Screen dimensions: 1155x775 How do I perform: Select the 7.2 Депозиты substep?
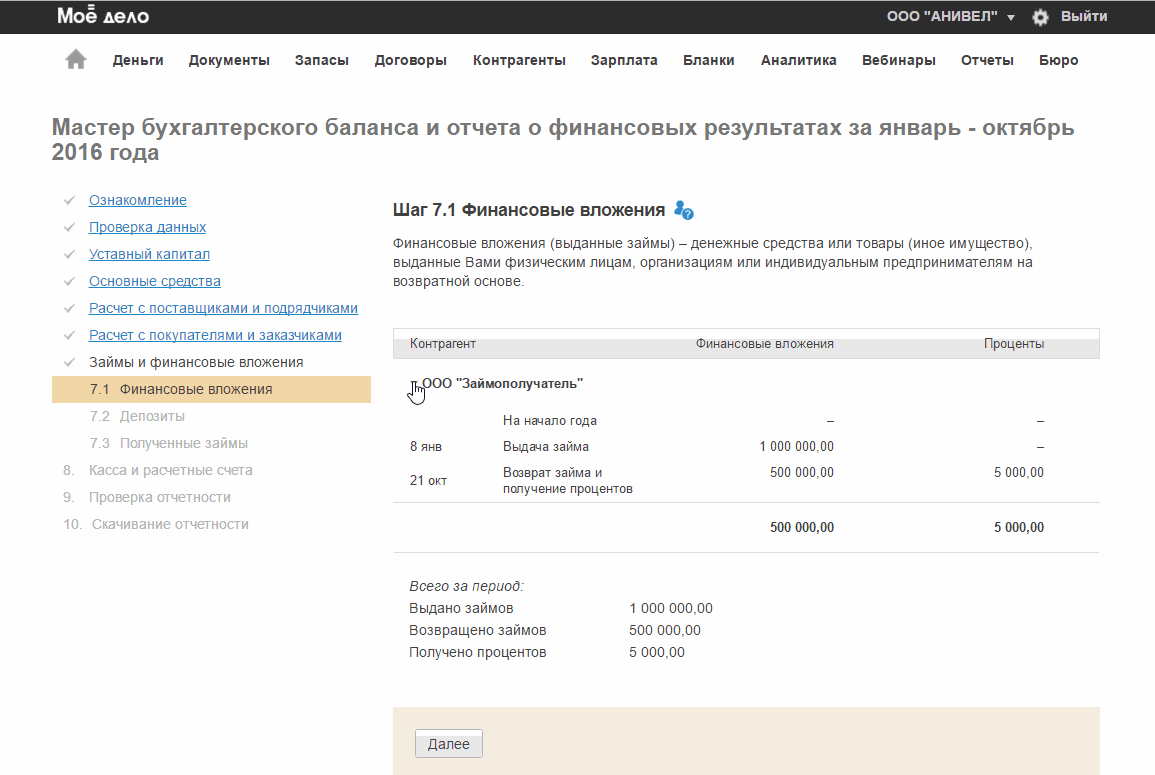pos(137,416)
